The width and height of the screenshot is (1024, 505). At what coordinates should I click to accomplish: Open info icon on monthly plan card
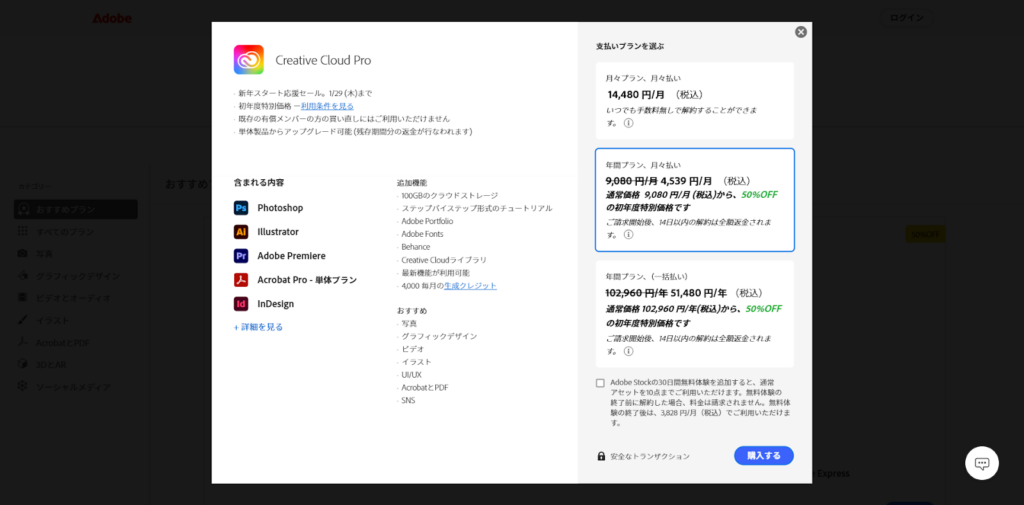(x=628, y=123)
